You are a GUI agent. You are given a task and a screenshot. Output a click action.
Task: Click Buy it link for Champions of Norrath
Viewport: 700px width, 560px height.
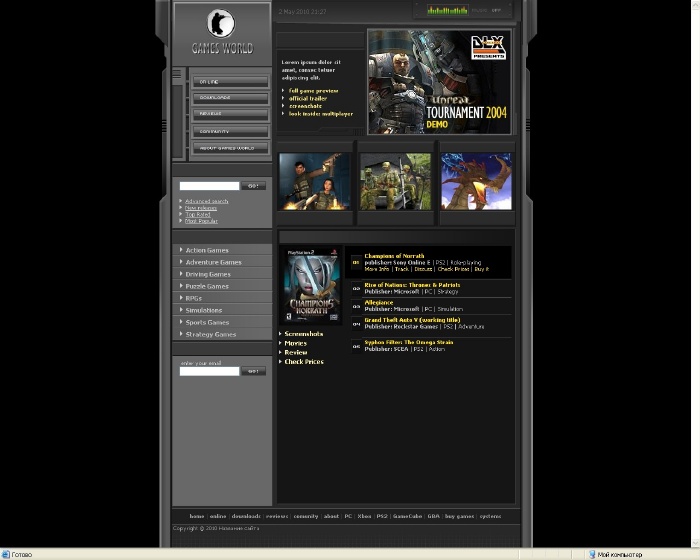(482, 269)
